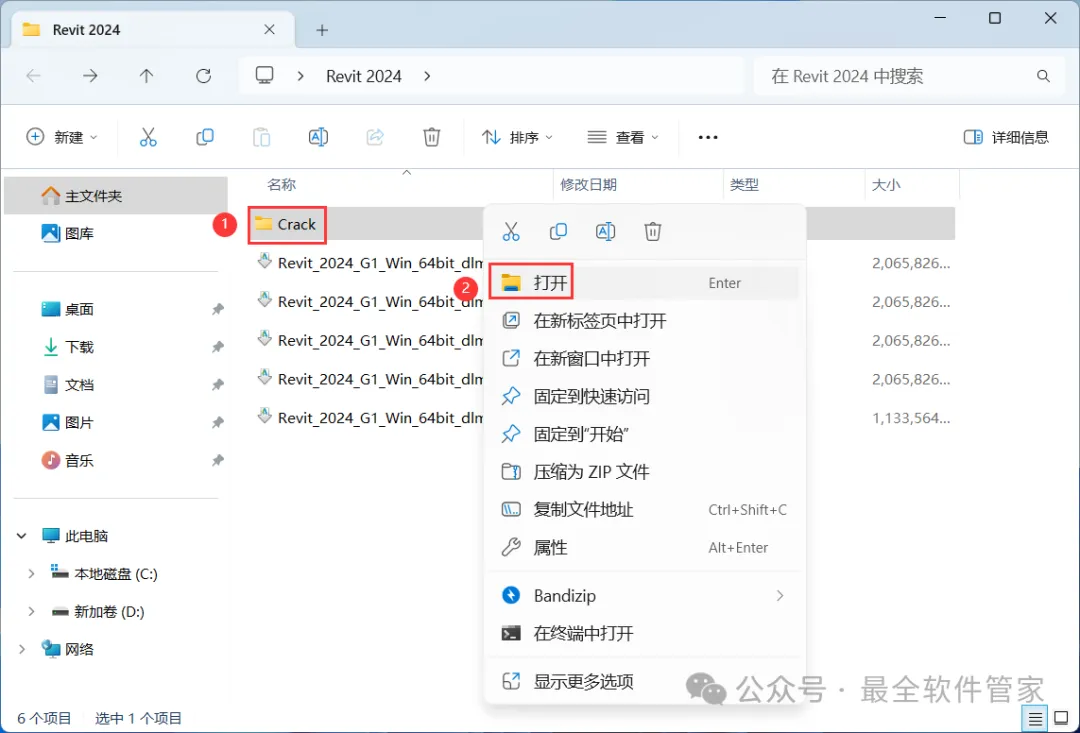Refresh the Revit 2024 folder

[x=203, y=76]
